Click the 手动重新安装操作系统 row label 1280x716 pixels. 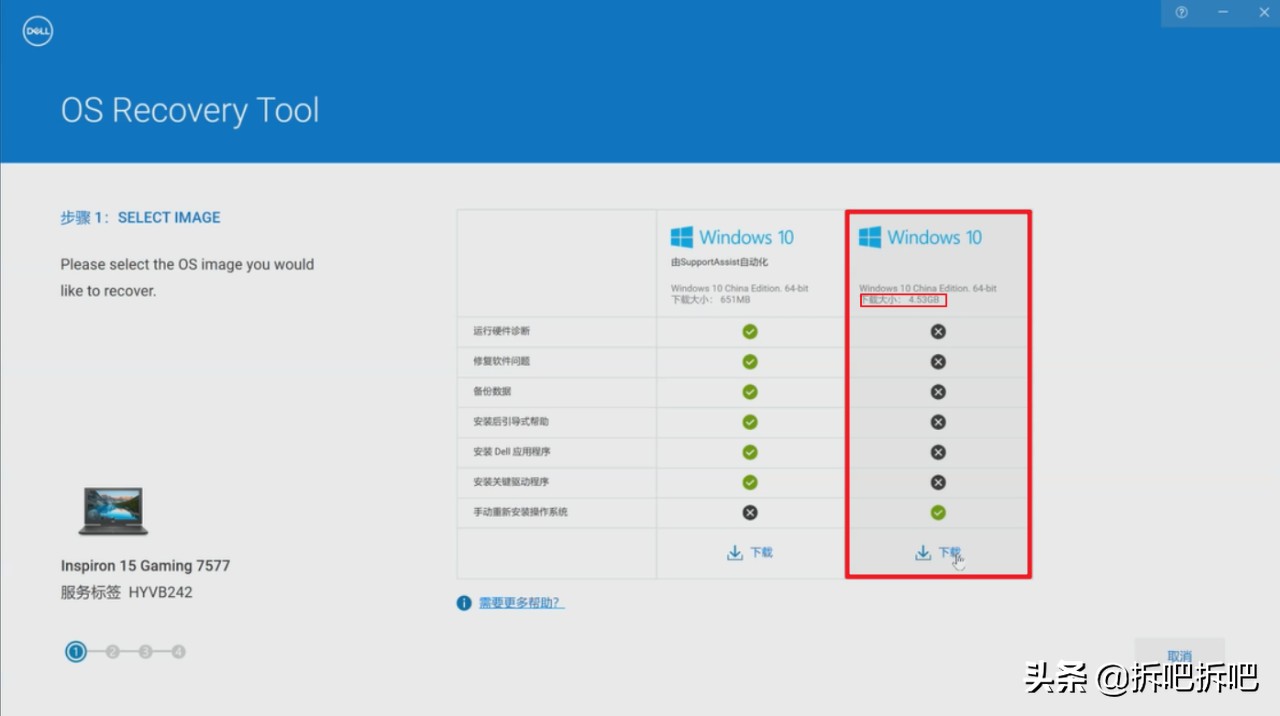pos(520,512)
